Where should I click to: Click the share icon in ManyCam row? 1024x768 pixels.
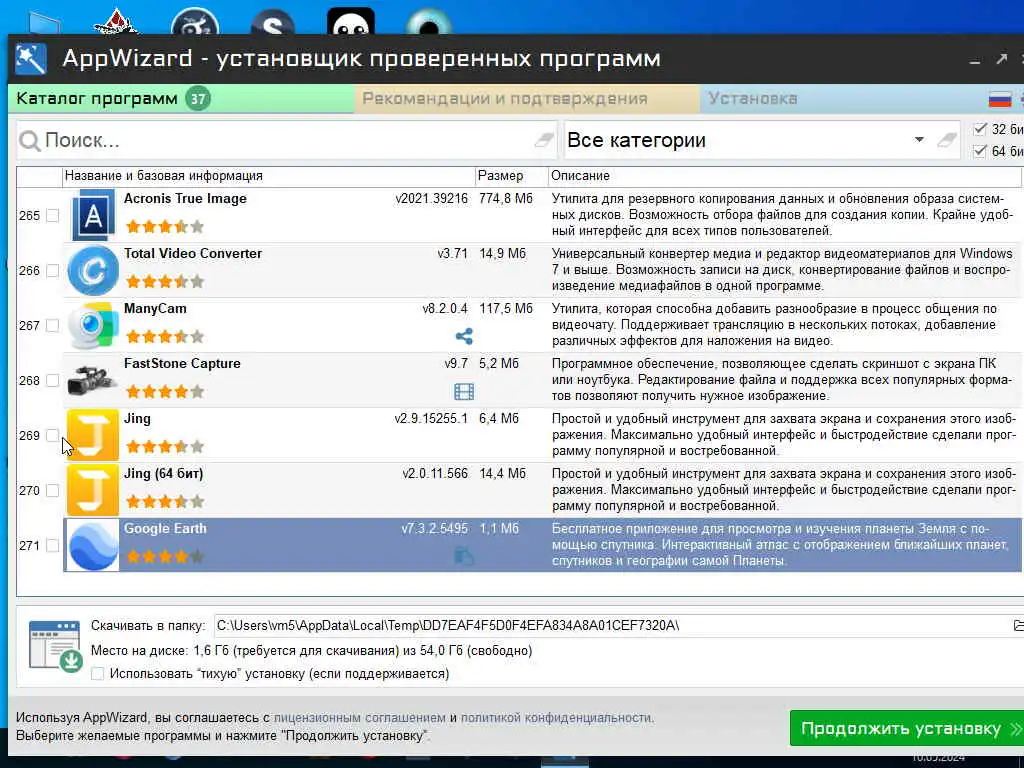point(464,336)
